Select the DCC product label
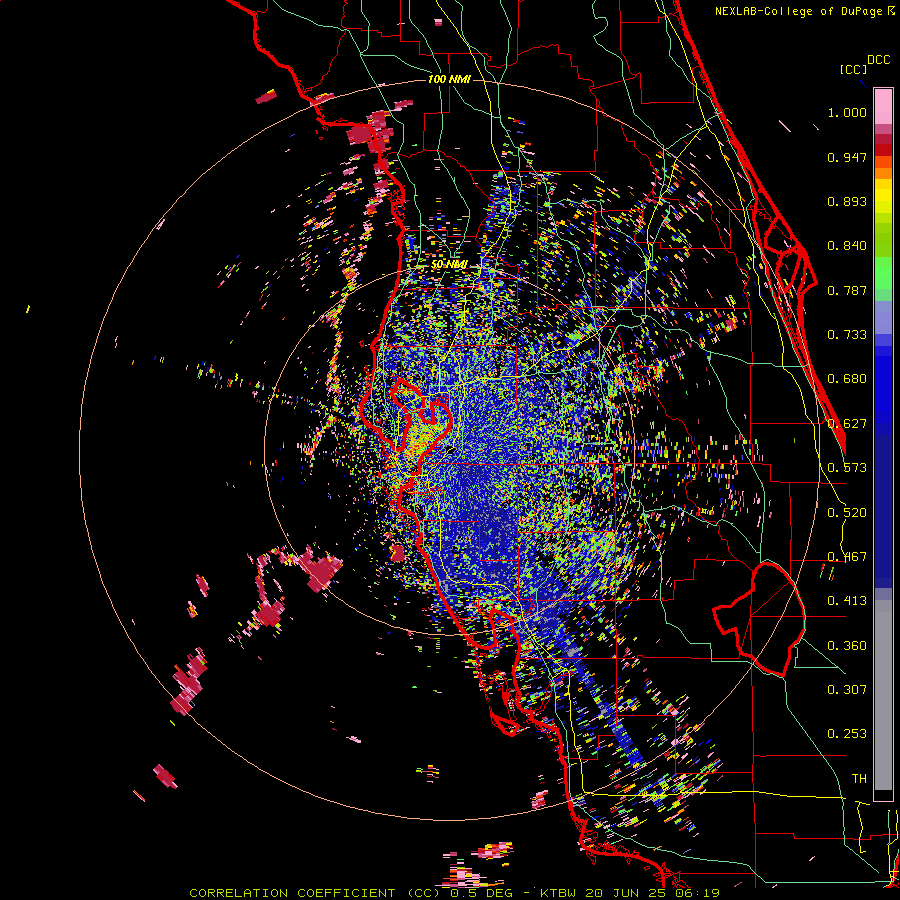900x900 pixels. [878, 60]
